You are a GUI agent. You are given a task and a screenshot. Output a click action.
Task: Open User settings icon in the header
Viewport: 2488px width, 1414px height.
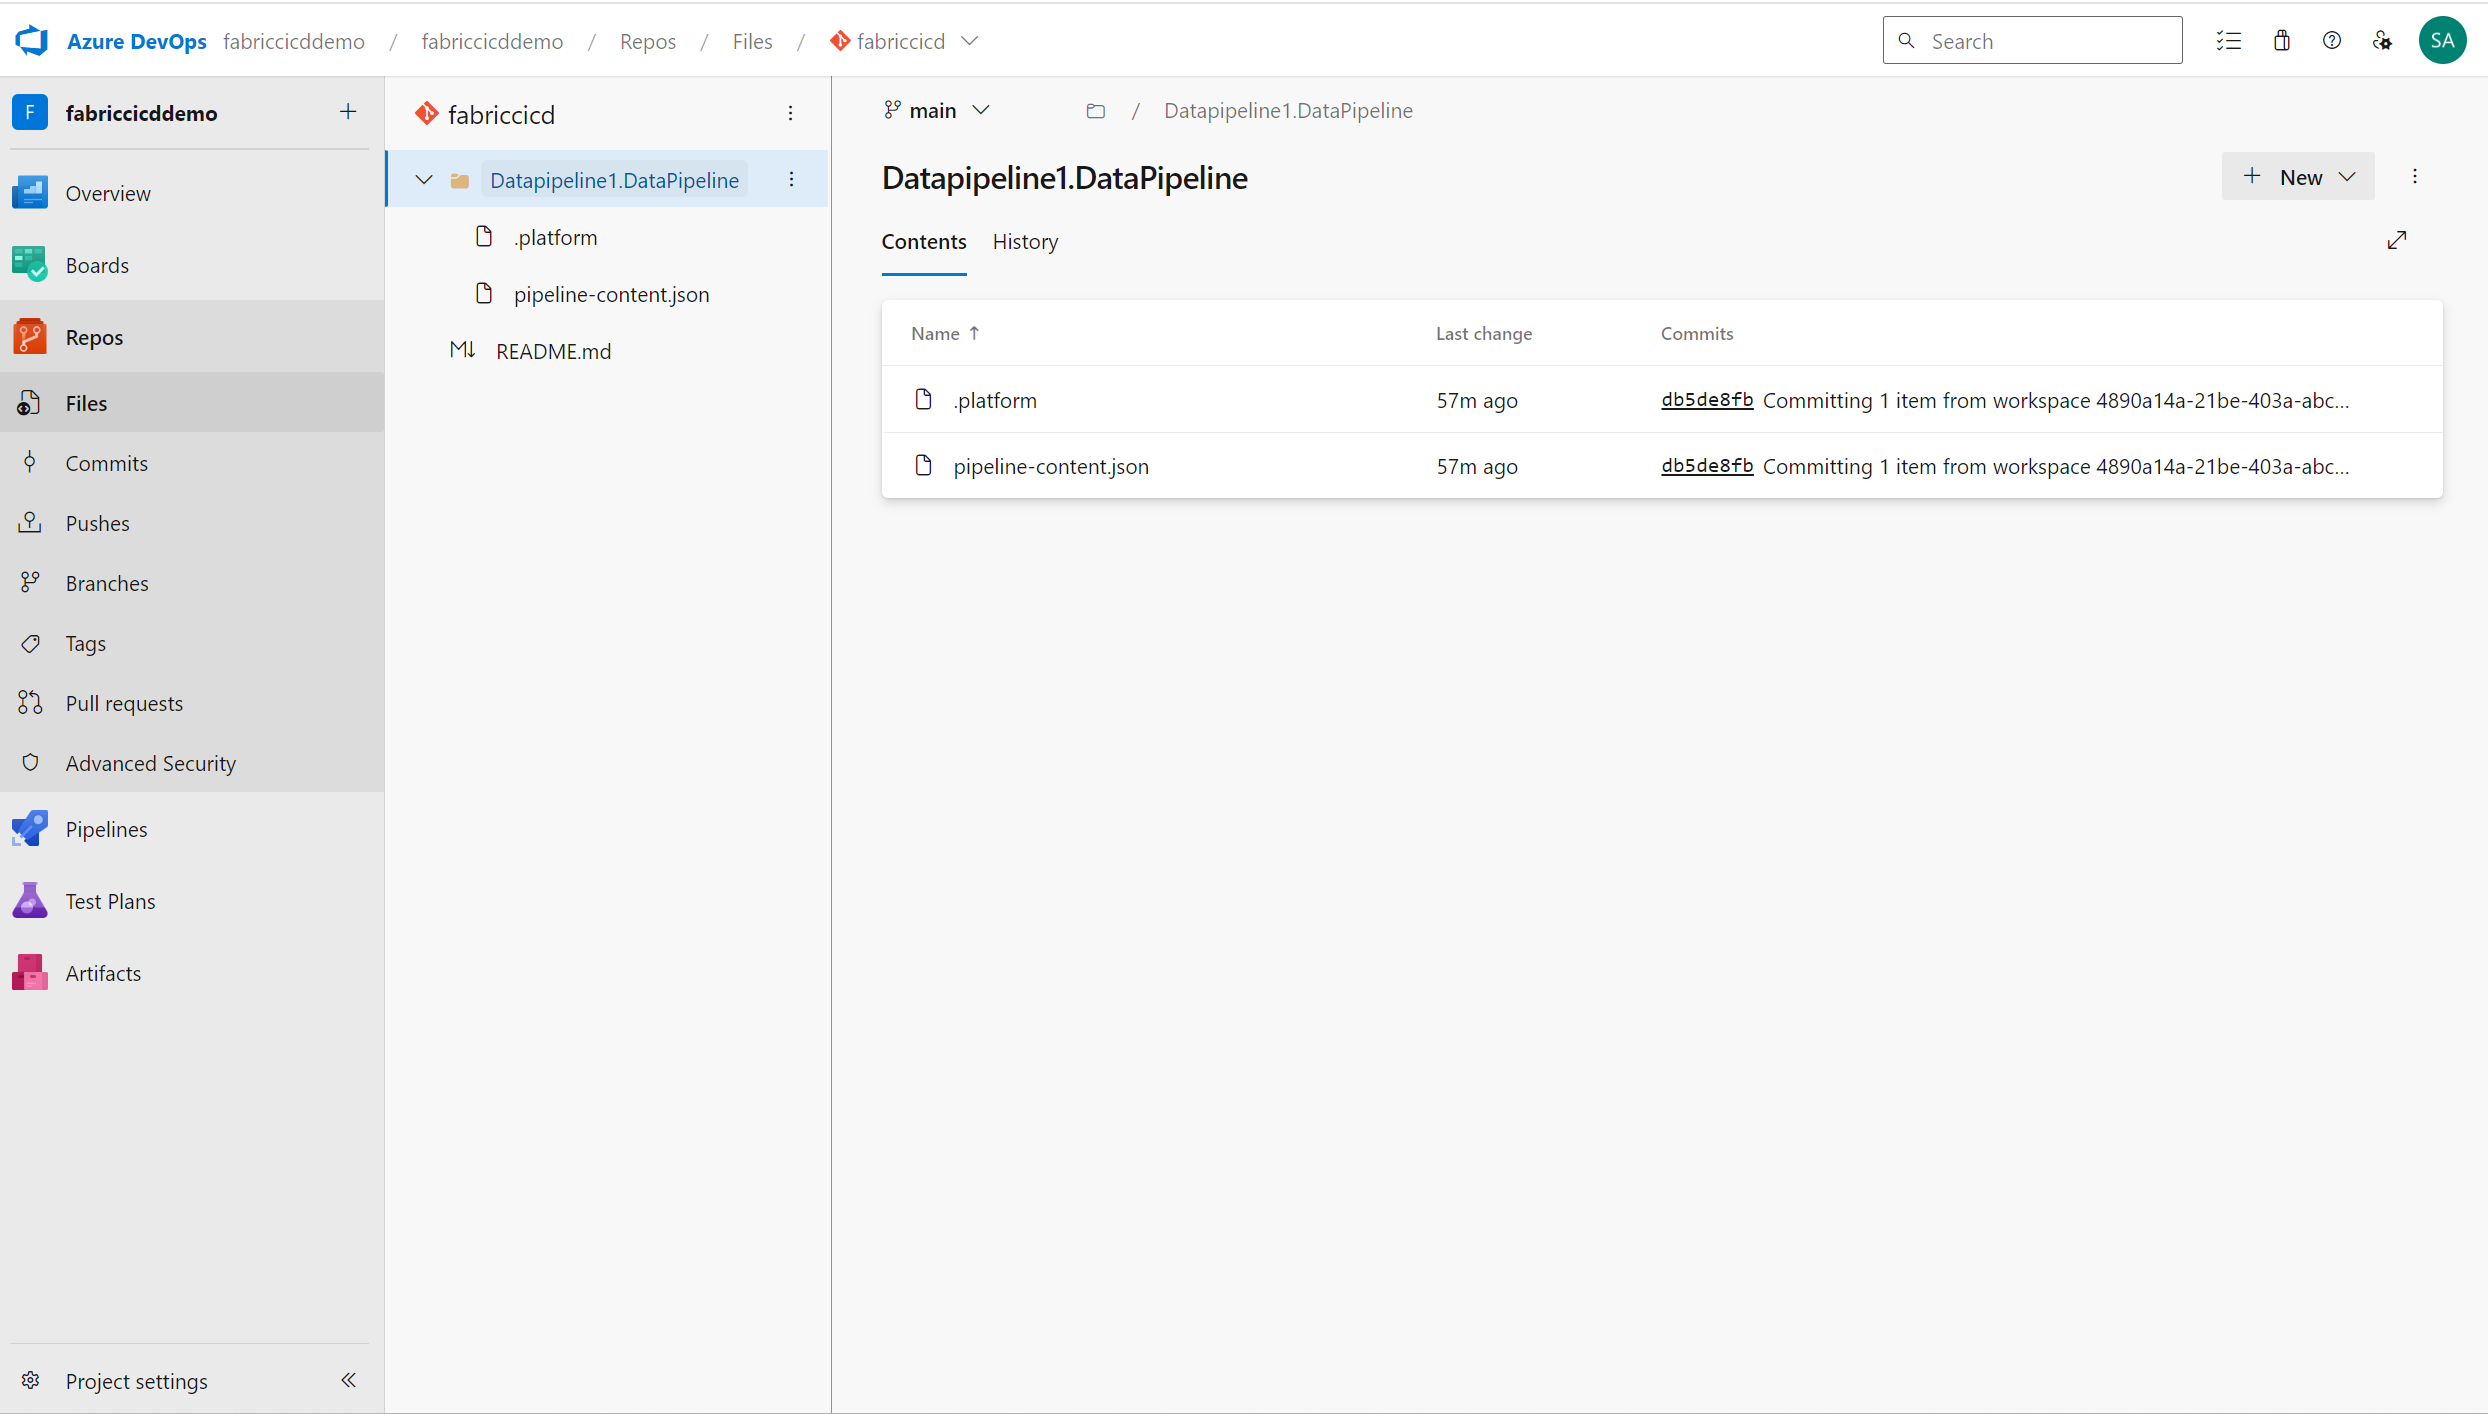[x=2383, y=41]
